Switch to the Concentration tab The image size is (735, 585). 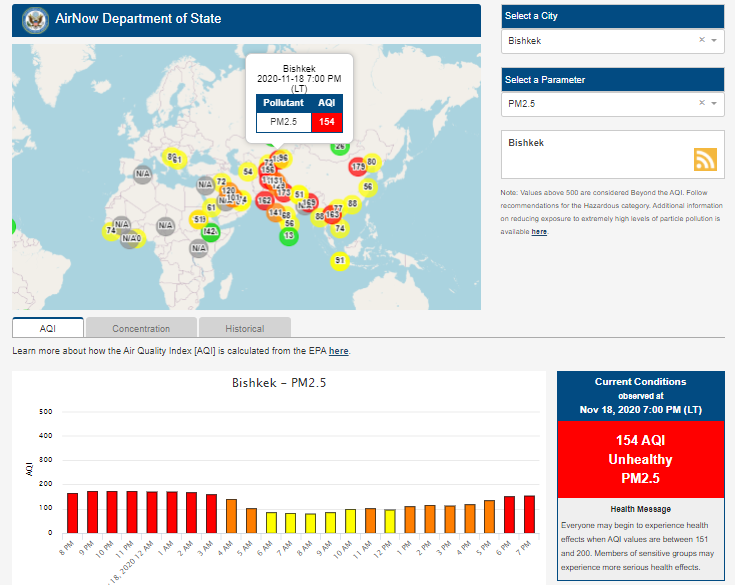tap(141, 328)
